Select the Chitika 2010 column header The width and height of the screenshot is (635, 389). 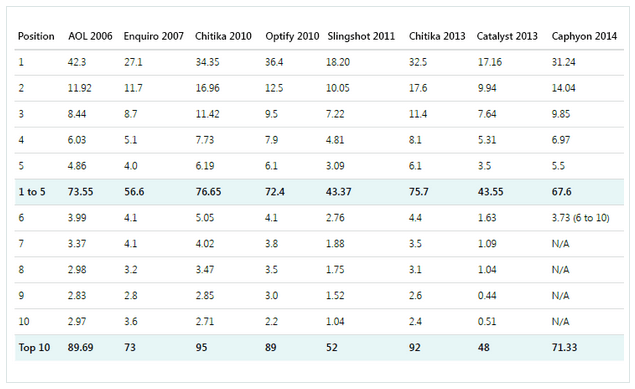point(223,36)
